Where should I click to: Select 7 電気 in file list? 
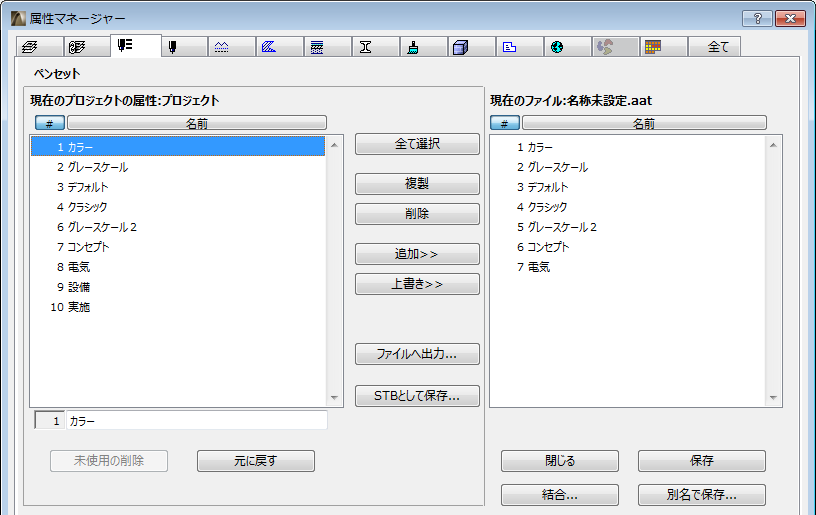click(628, 267)
